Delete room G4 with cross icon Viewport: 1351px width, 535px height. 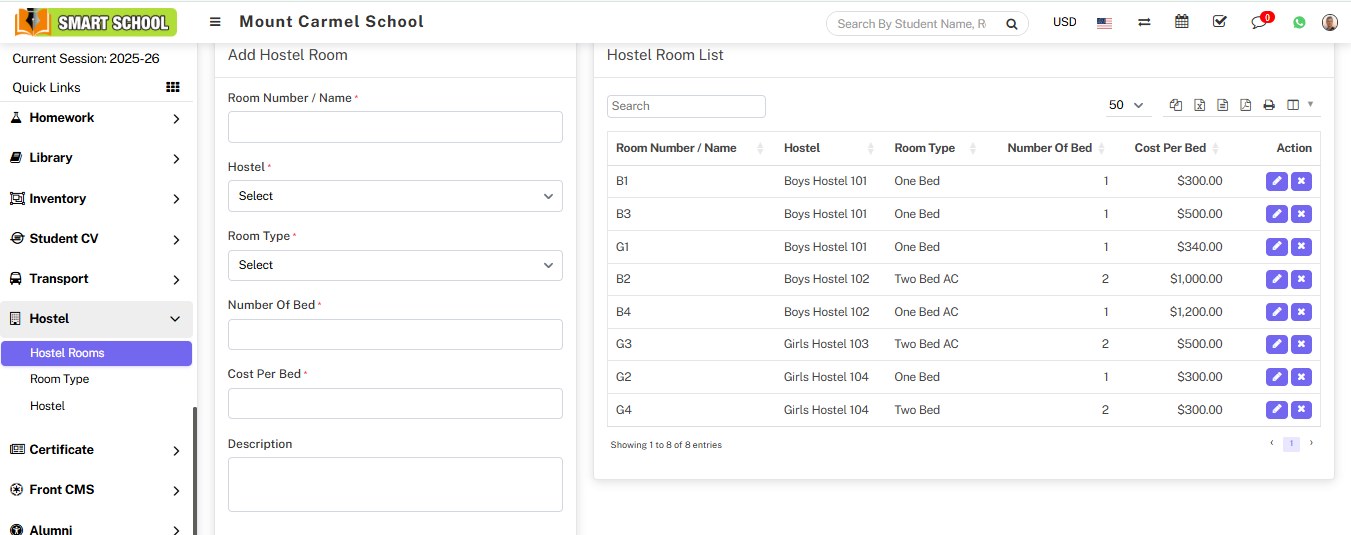[x=1301, y=410]
